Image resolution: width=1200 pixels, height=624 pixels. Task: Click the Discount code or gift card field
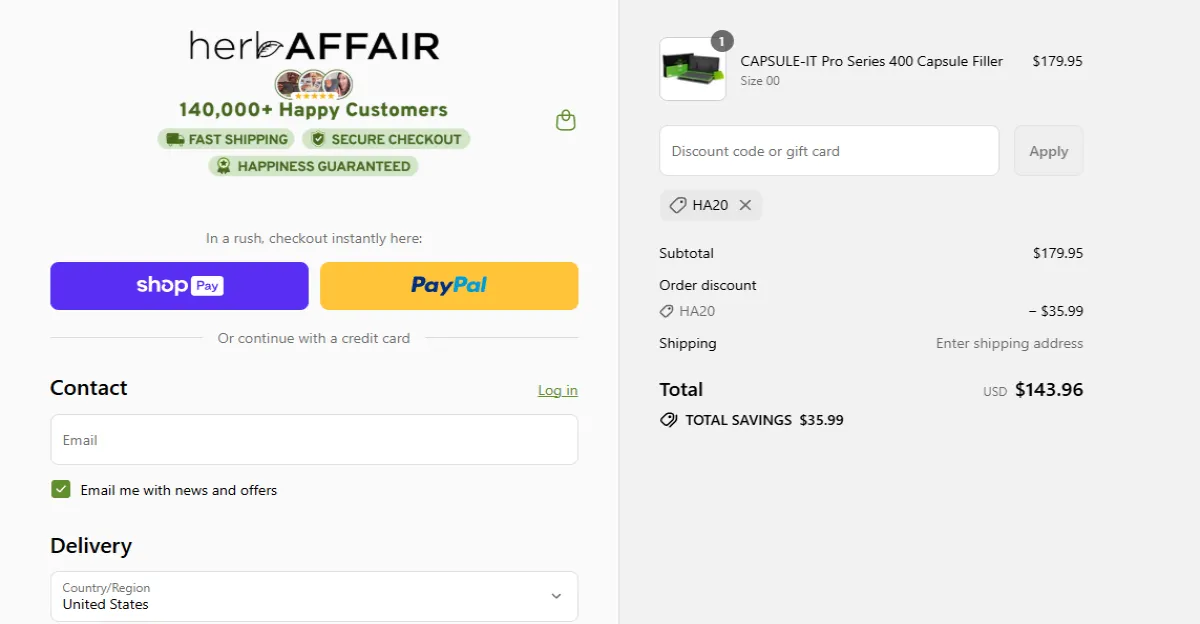click(x=829, y=150)
